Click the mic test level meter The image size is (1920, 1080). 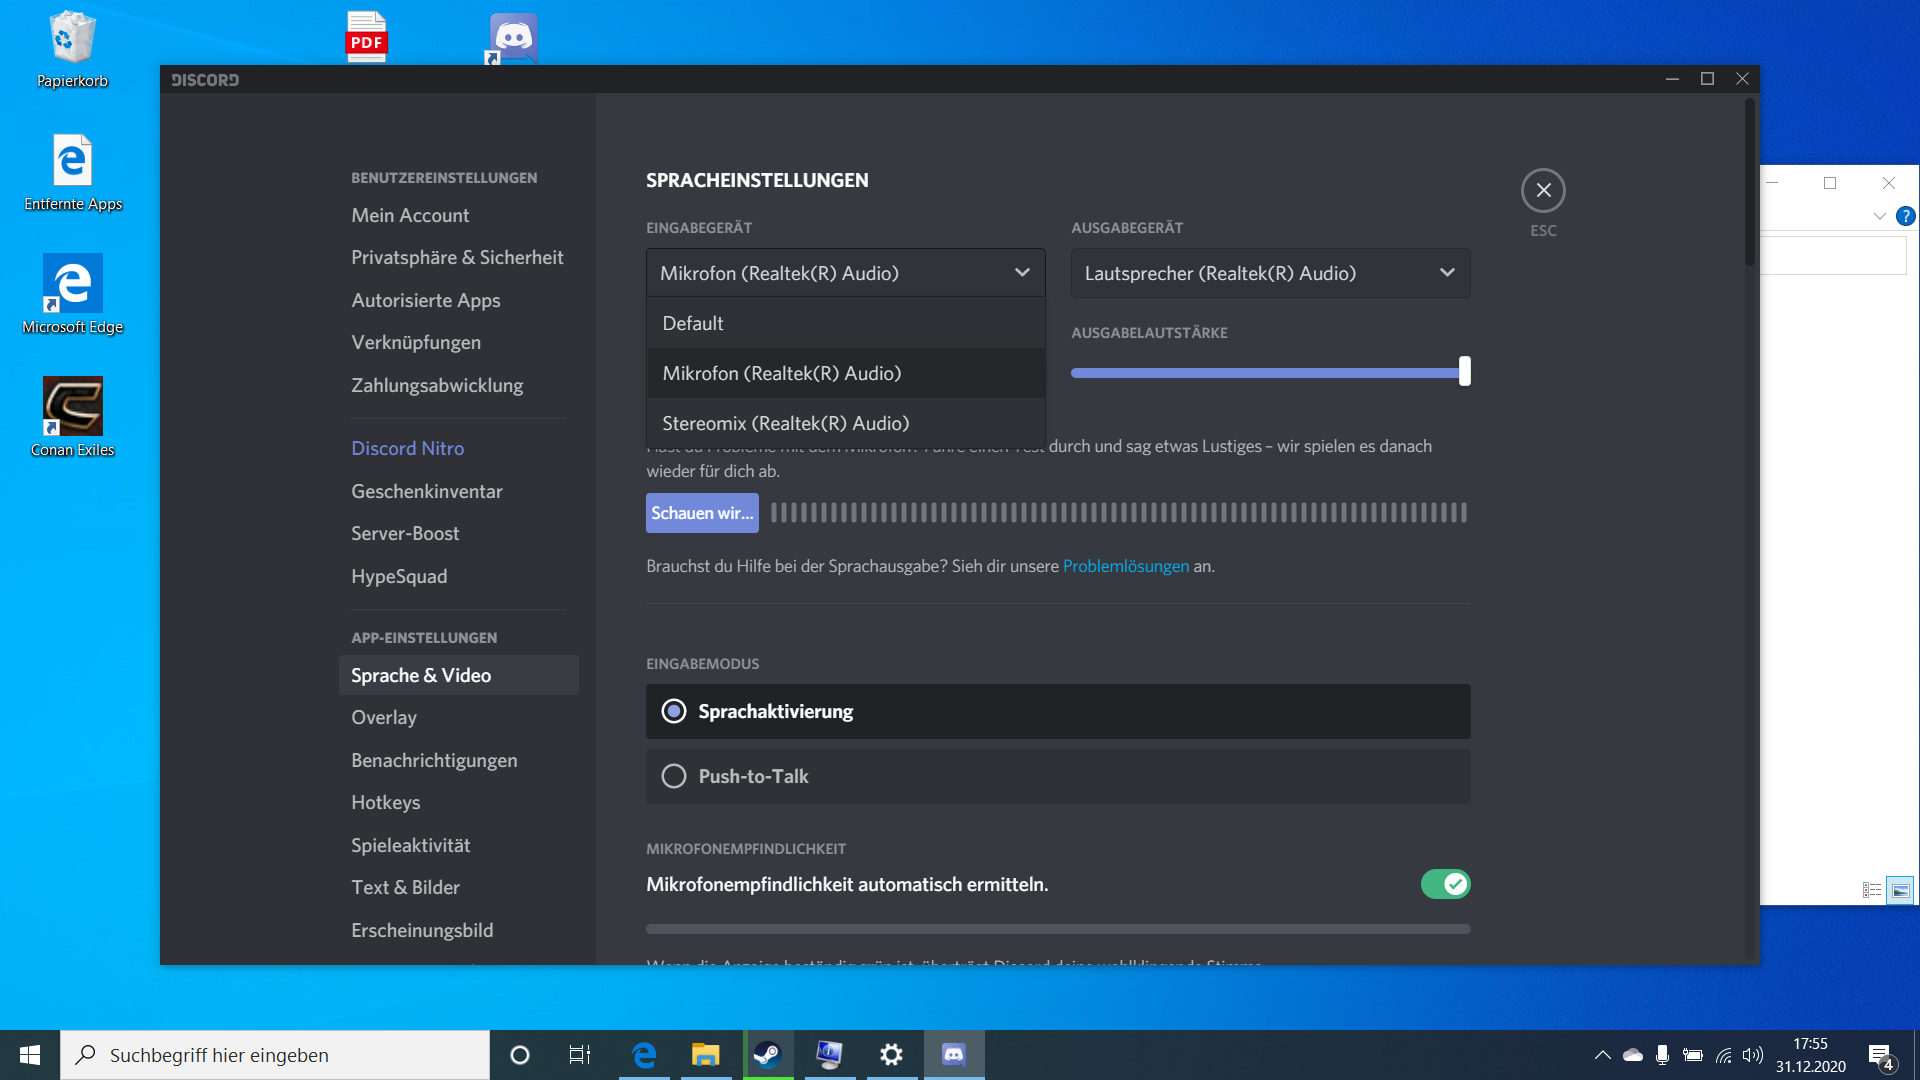click(1118, 513)
